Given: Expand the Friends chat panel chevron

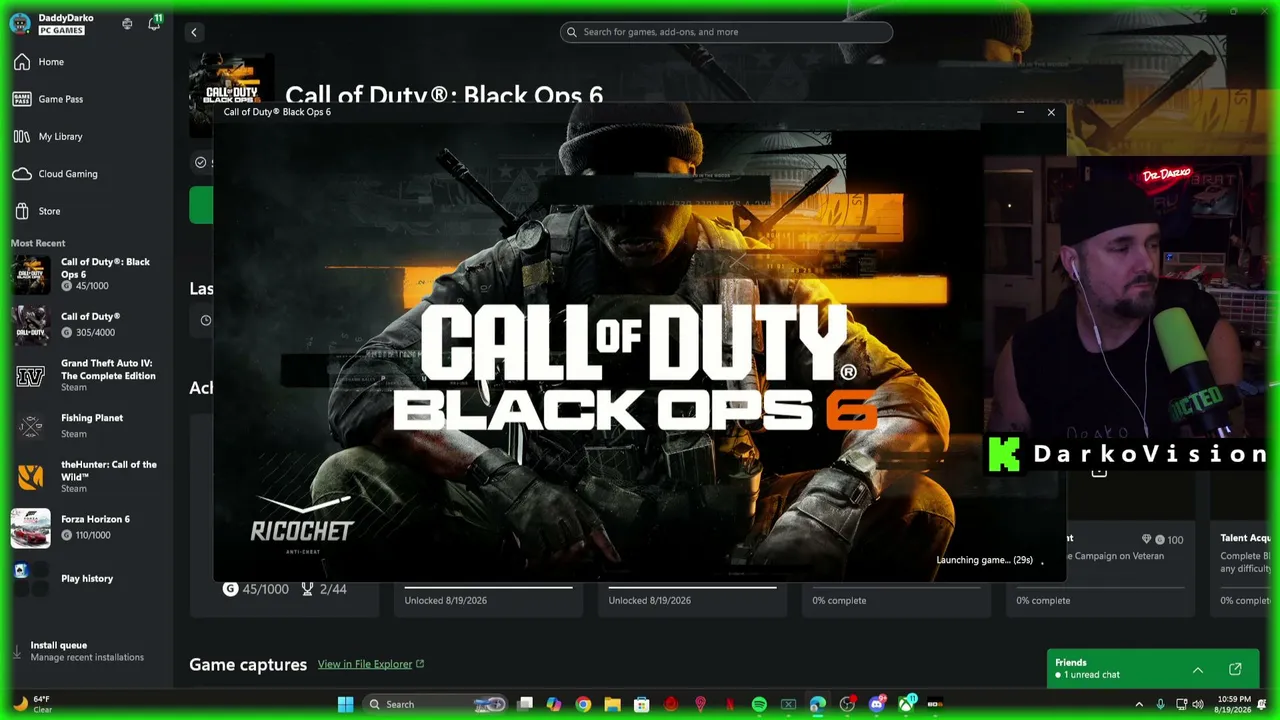Looking at the screenshot, I should click(1197, 669).
